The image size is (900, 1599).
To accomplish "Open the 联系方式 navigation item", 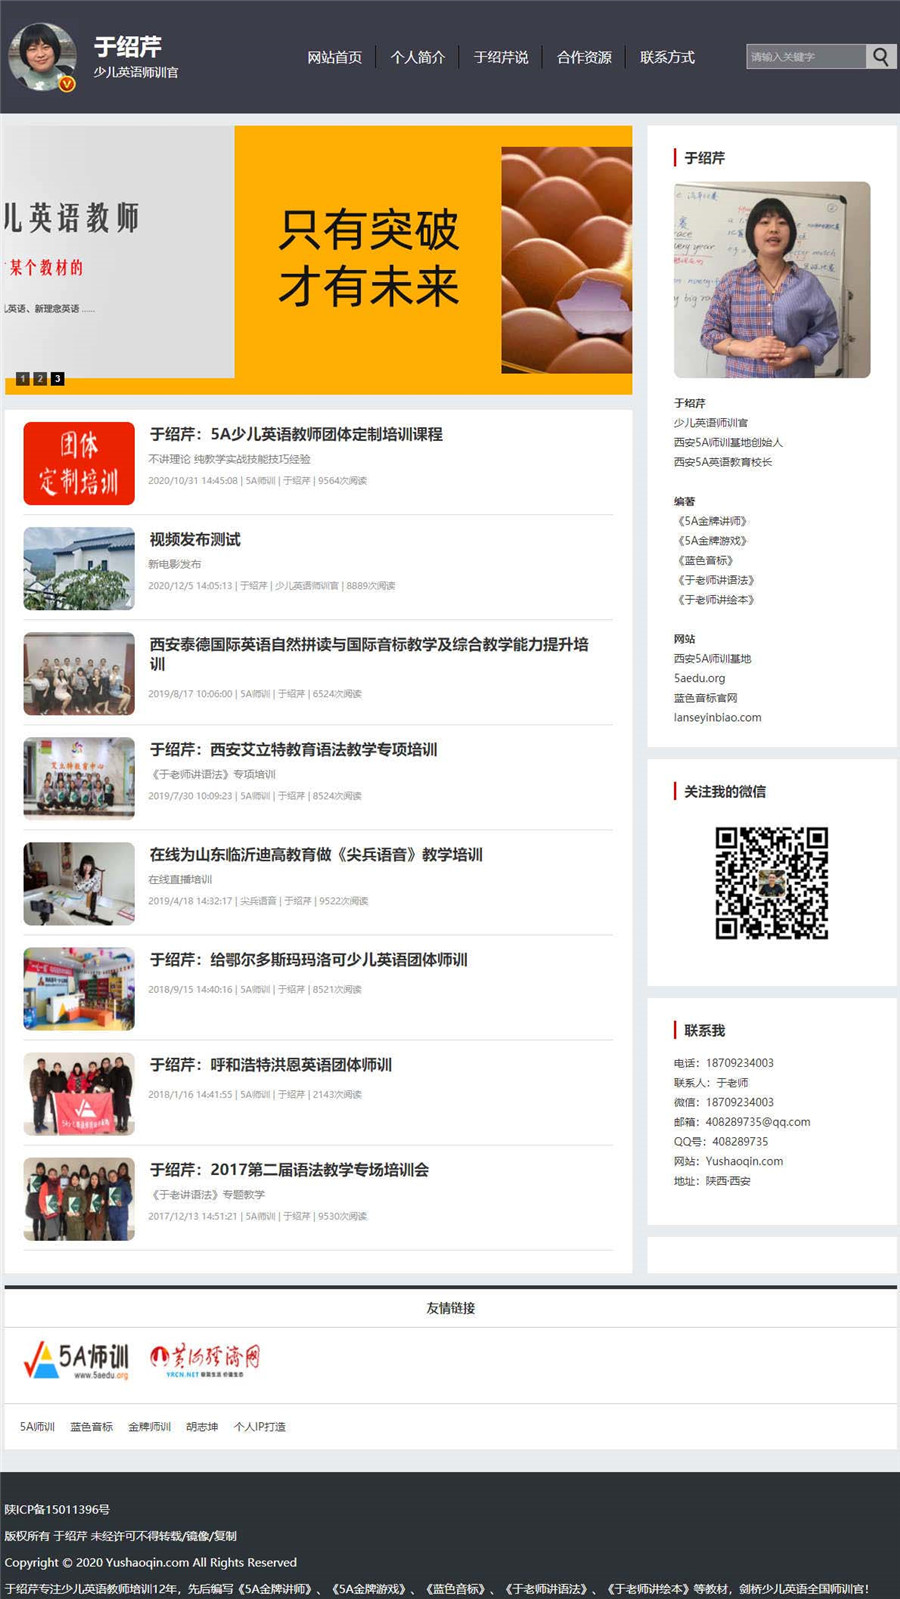I will (x=667, y=57).
